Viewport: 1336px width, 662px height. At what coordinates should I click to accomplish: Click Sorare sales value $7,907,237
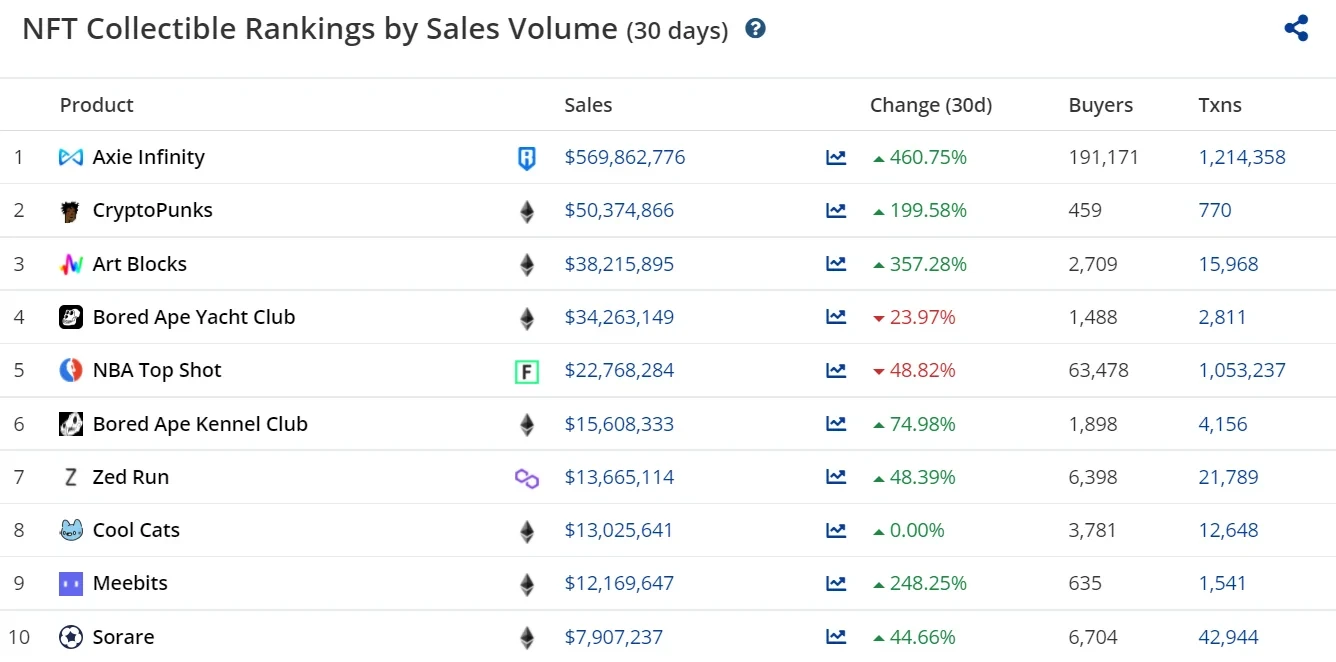coord(613,637)
